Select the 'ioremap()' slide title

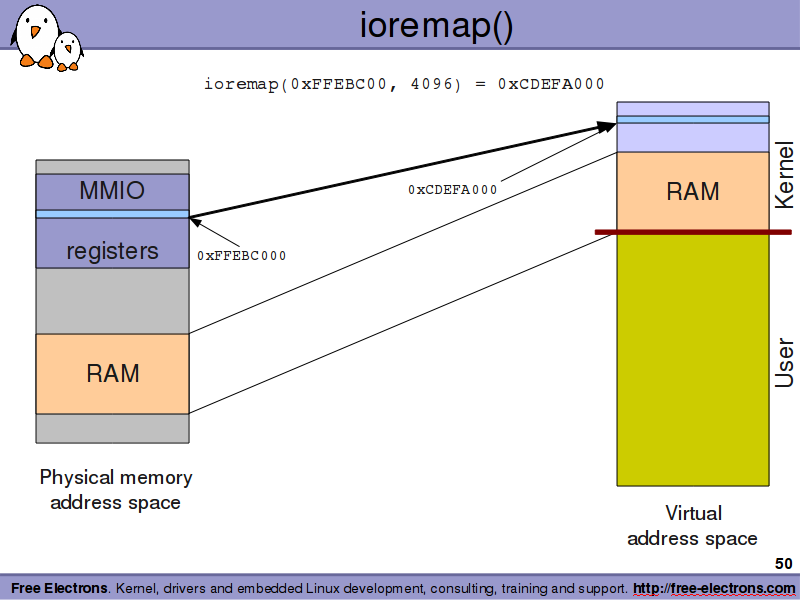[436, 26]
